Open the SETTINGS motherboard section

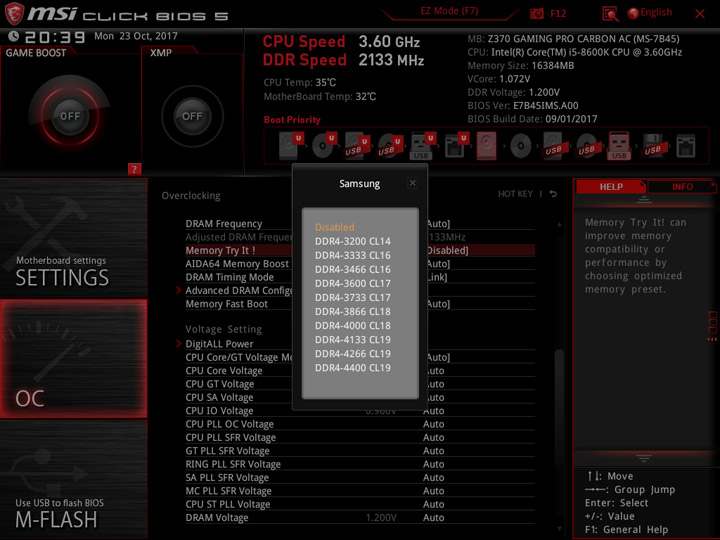tap(73, 238)
